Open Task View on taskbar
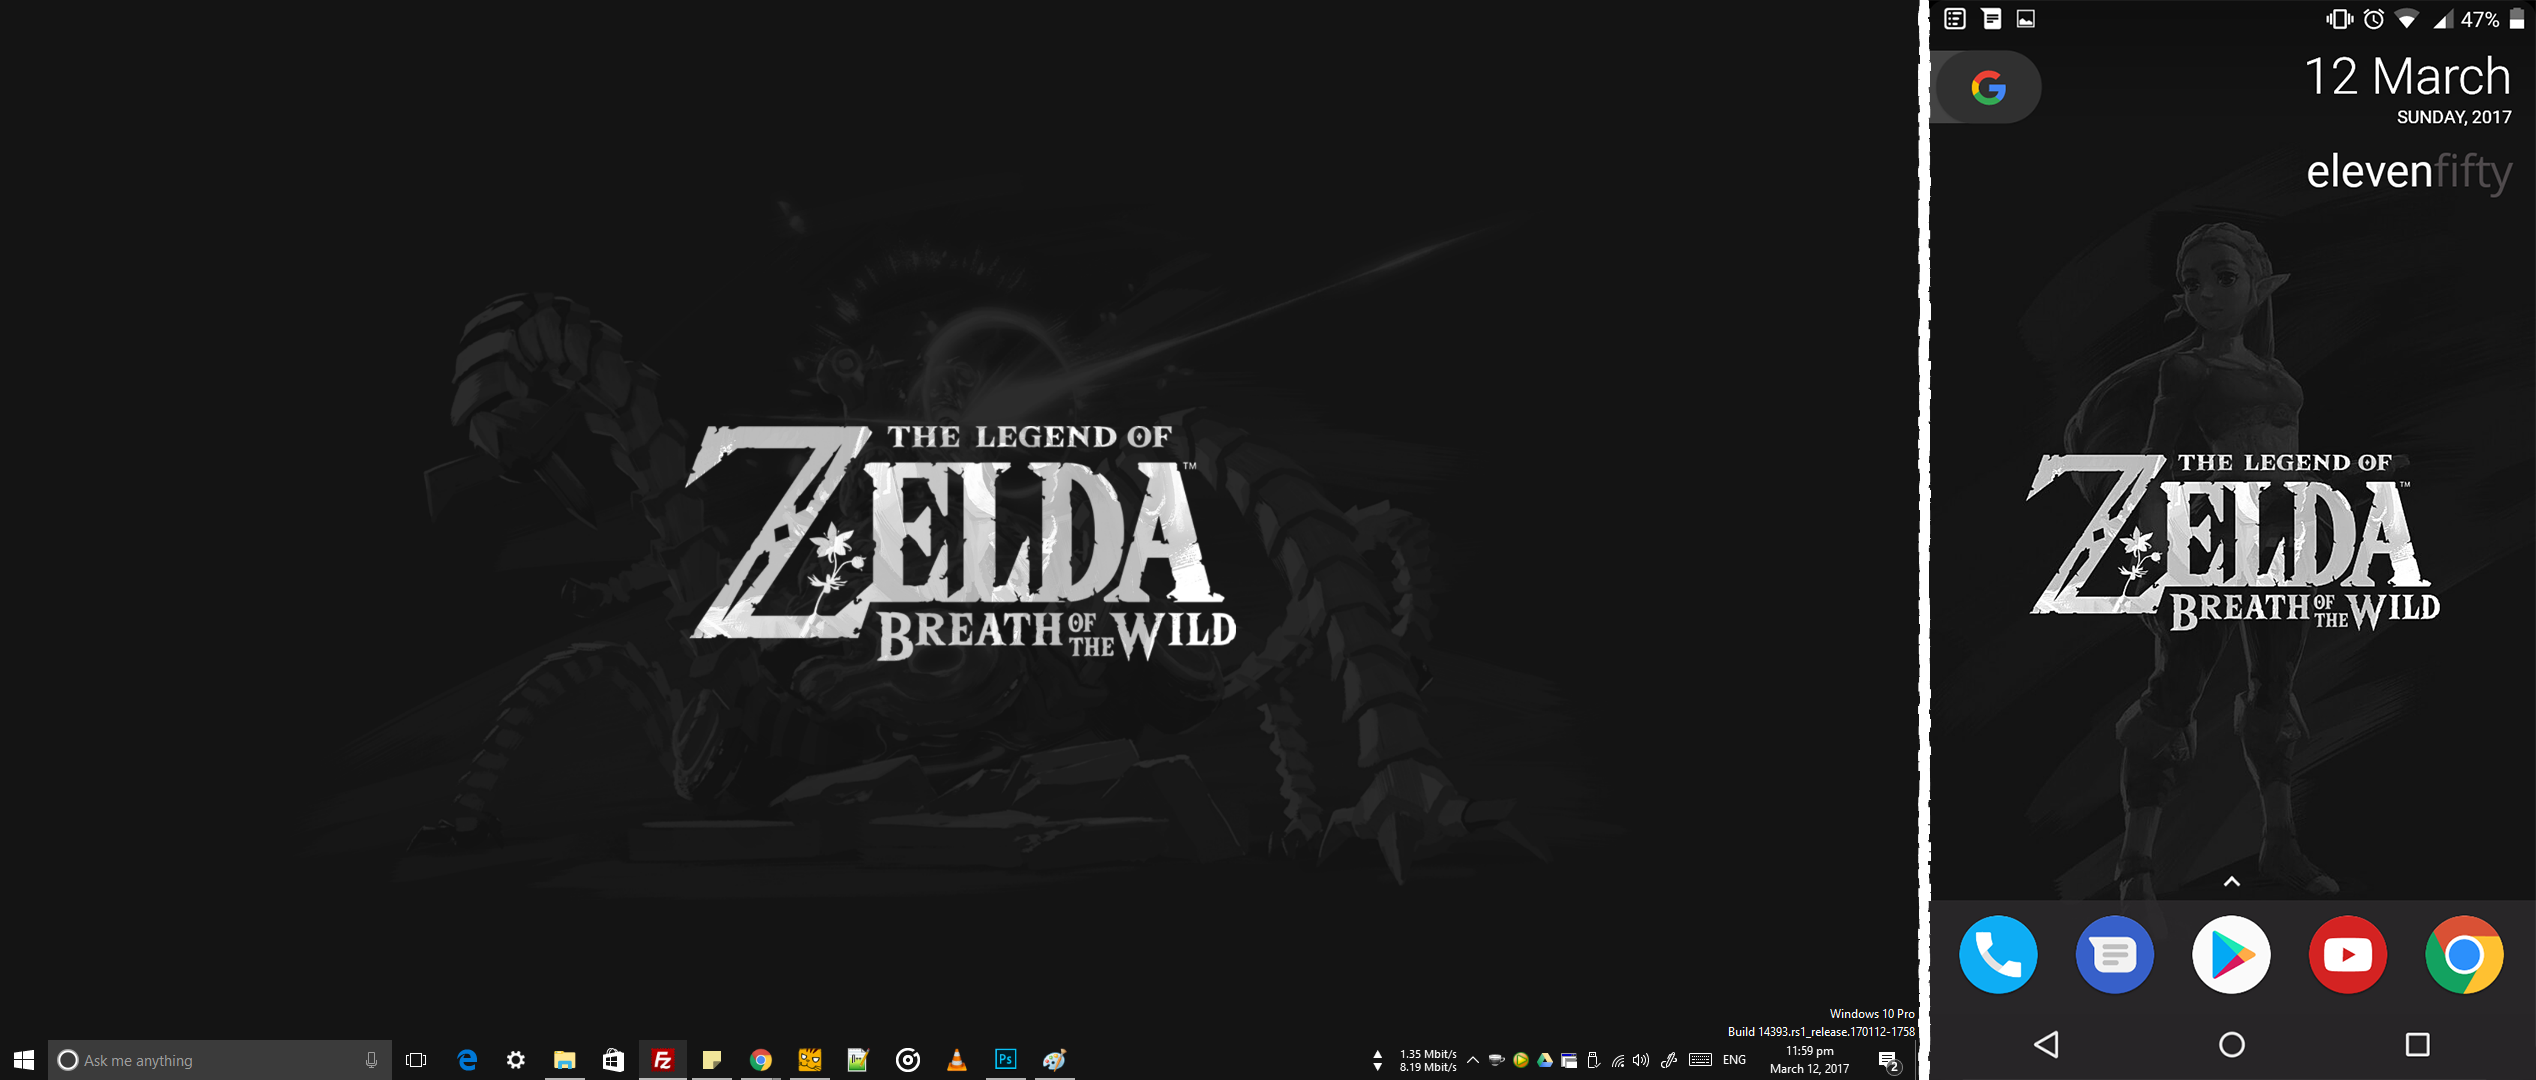This screenshot has width=2536, height=1080. coord(416,1060)
